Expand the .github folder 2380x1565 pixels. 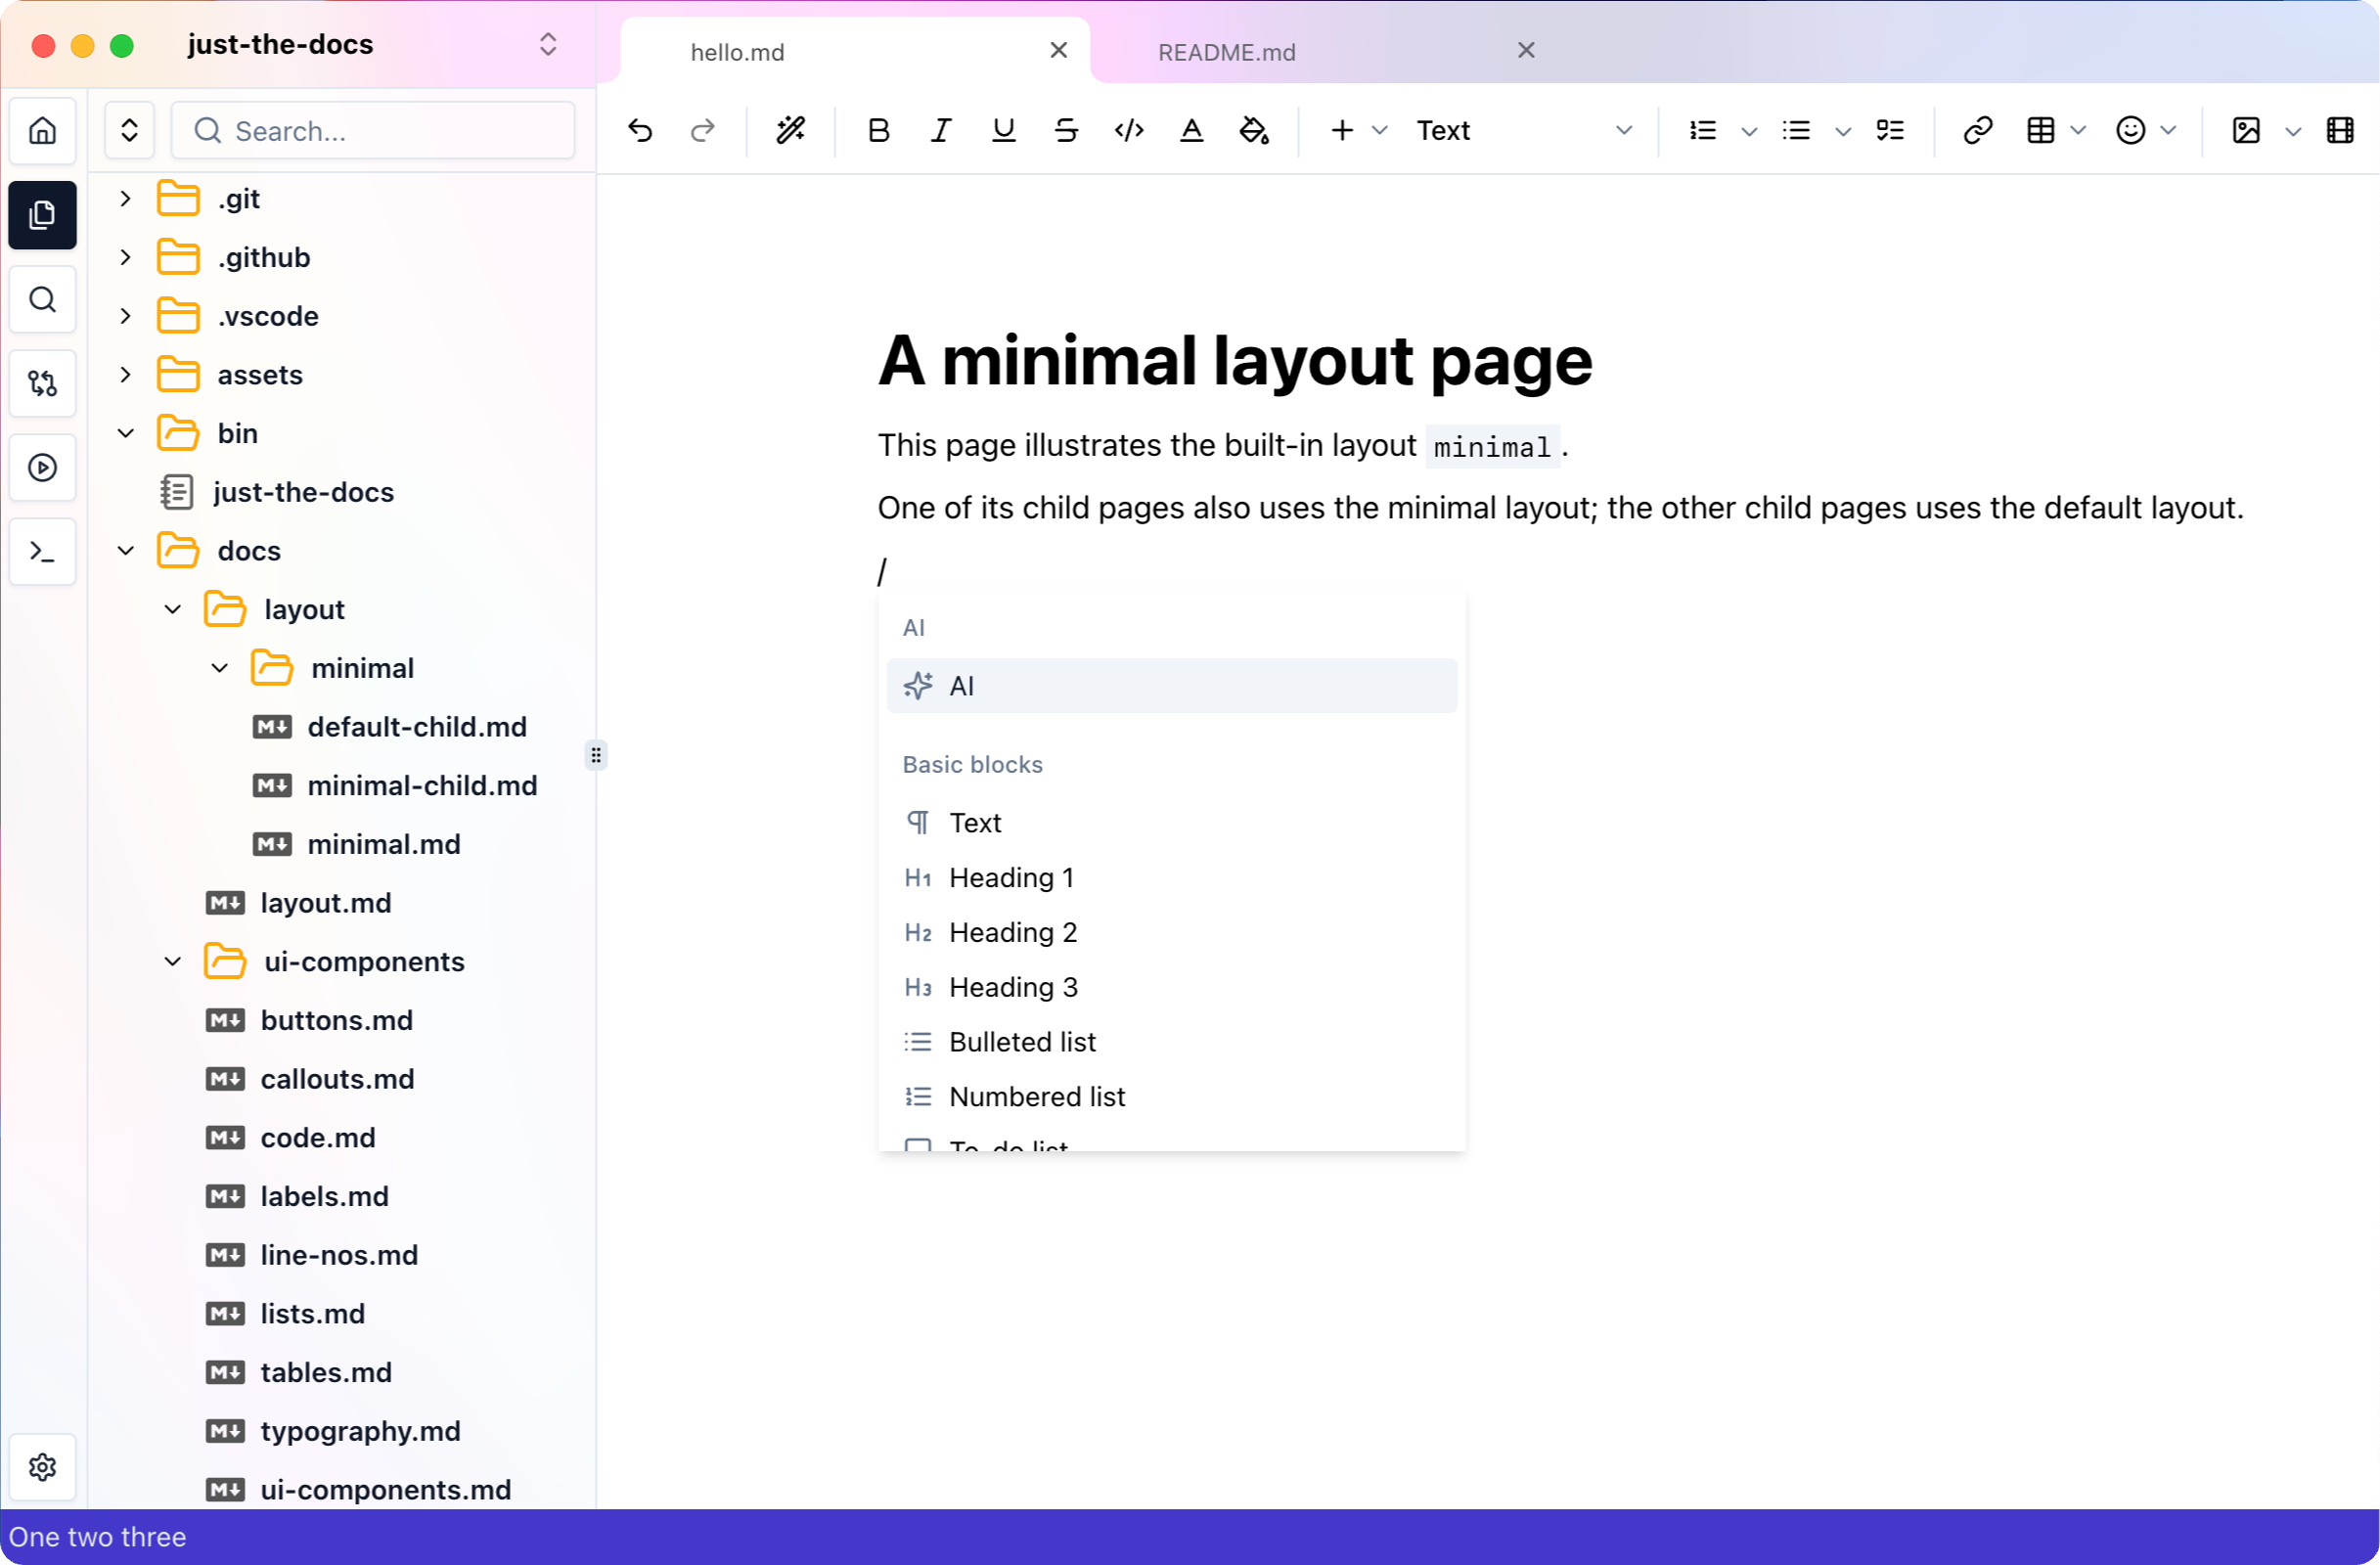[x=263, y=257]
